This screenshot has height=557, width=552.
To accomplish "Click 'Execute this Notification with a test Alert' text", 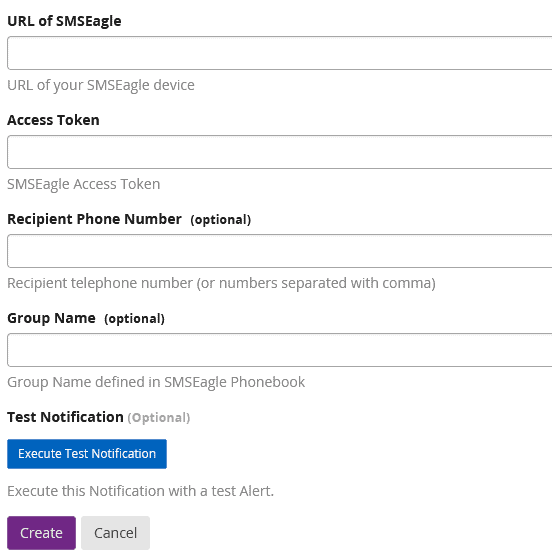I will [141, 491].
